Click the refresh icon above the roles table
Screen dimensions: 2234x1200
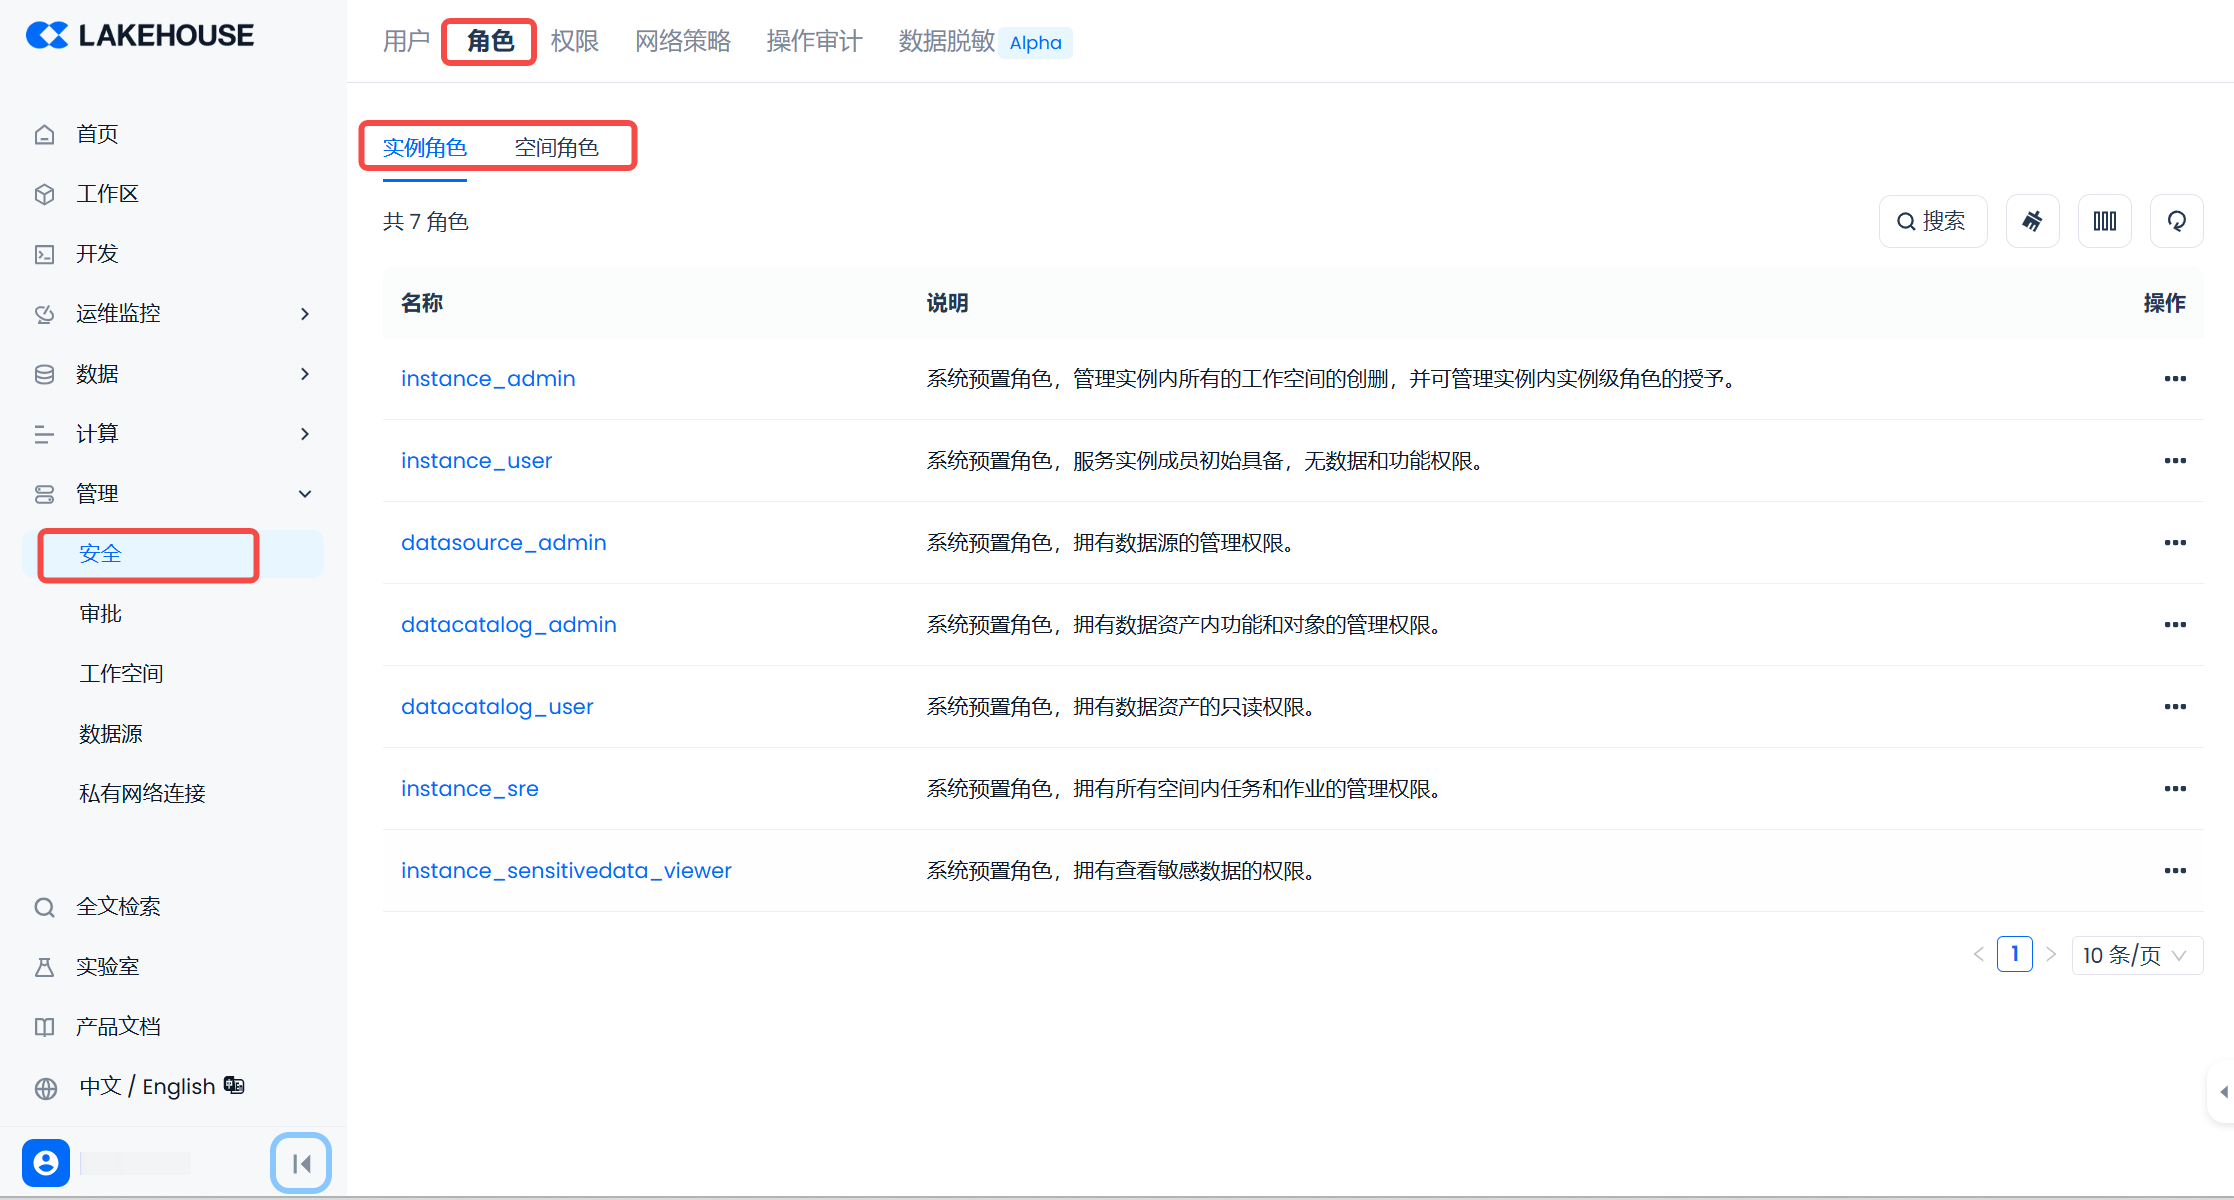coord(2176,221)
